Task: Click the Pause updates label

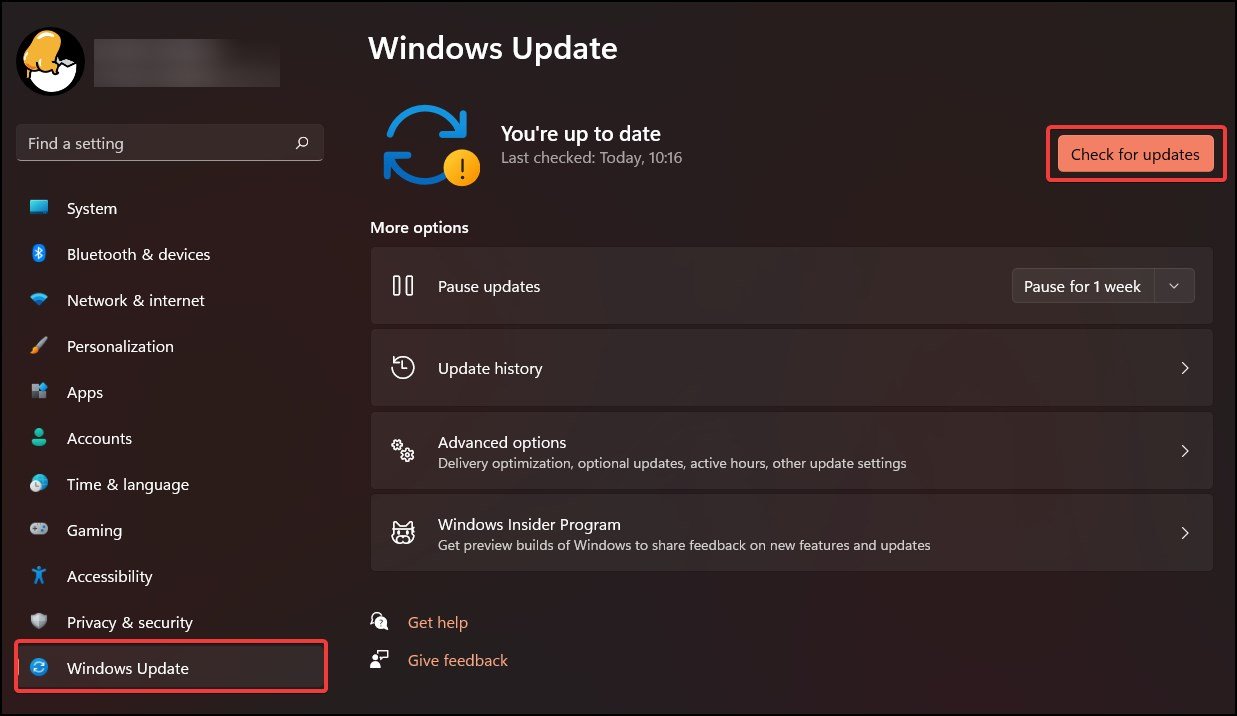Action: 489,286
